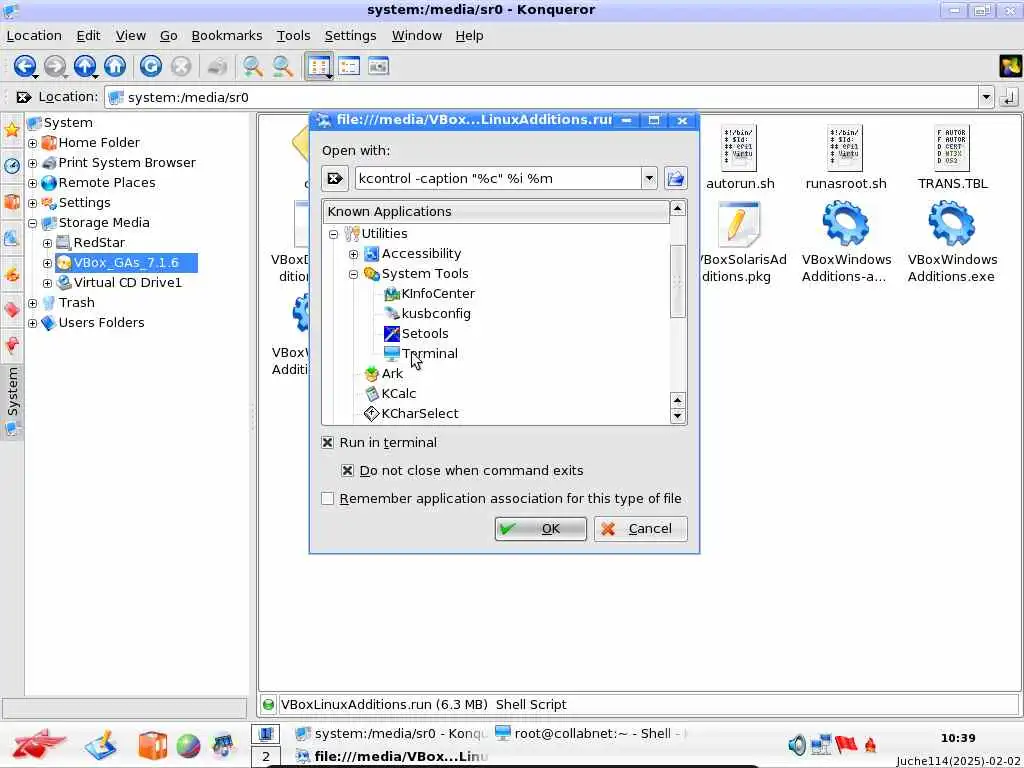The image size is (1024, 768).
Task: Open the Settings menu
Action: click(x=350, y=36)
